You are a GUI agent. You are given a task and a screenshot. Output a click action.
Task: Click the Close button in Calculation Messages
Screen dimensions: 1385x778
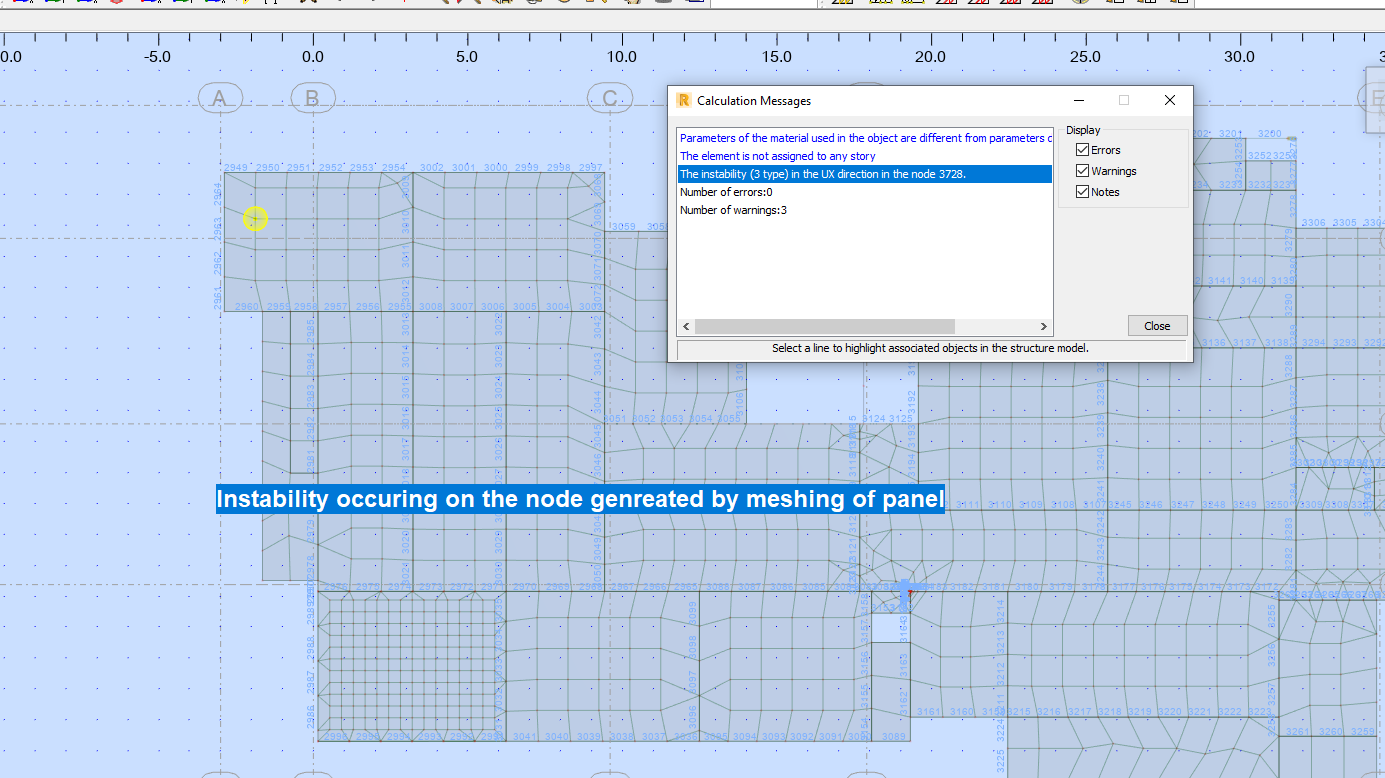(1157, 325)
